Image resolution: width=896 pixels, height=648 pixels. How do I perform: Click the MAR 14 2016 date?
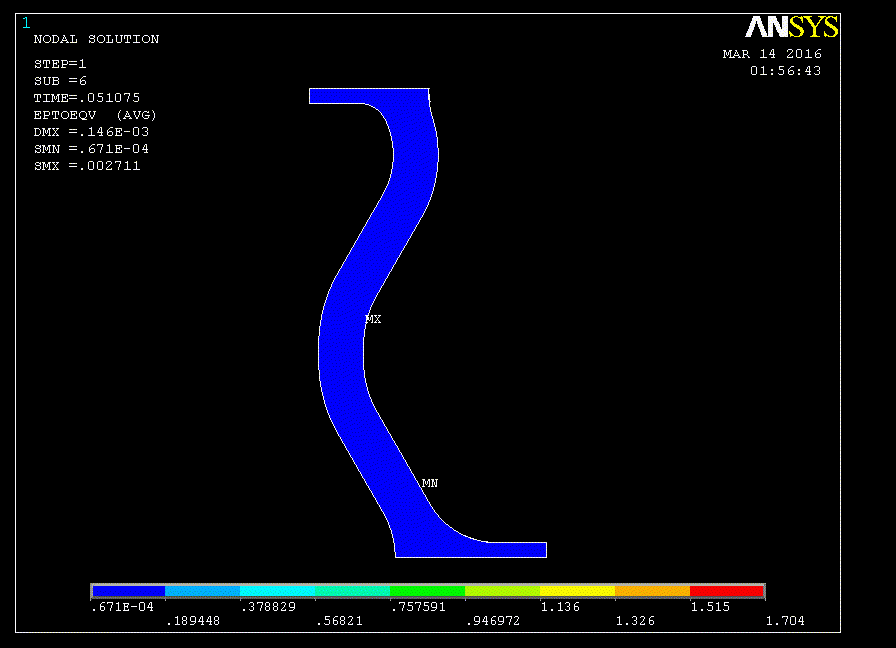click(772, 54)
